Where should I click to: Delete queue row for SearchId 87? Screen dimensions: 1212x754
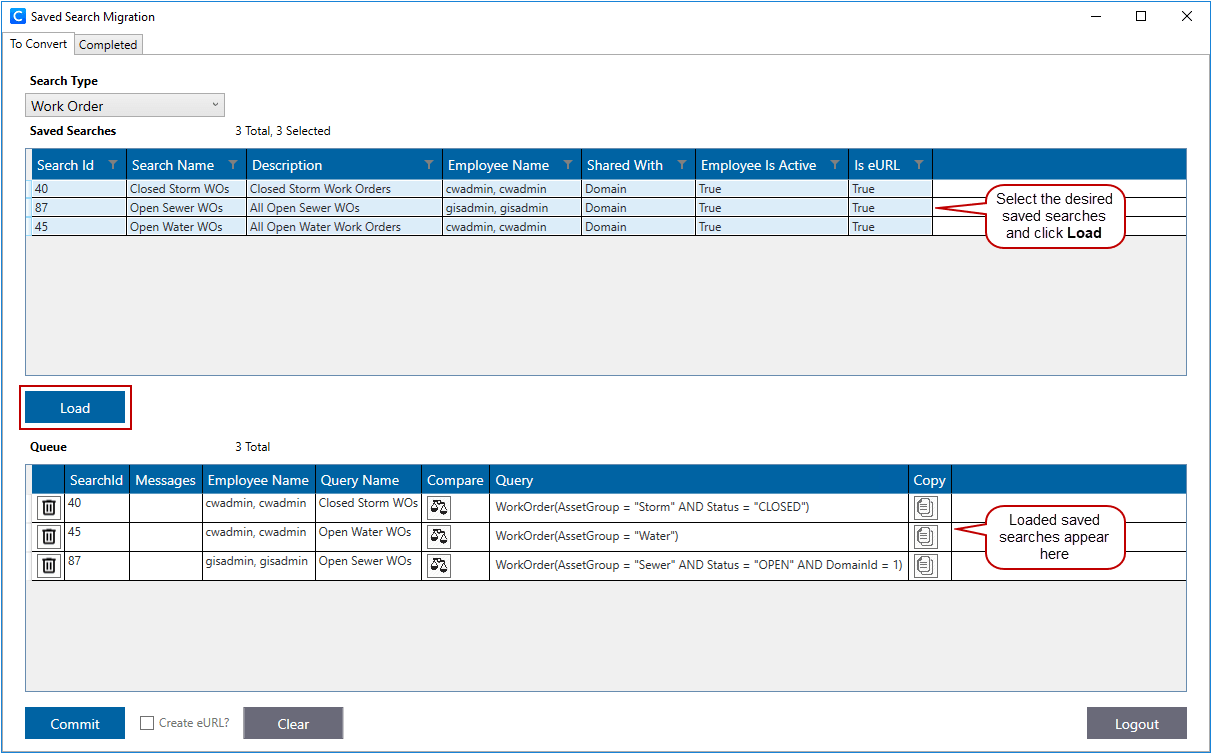pos(48,566)
